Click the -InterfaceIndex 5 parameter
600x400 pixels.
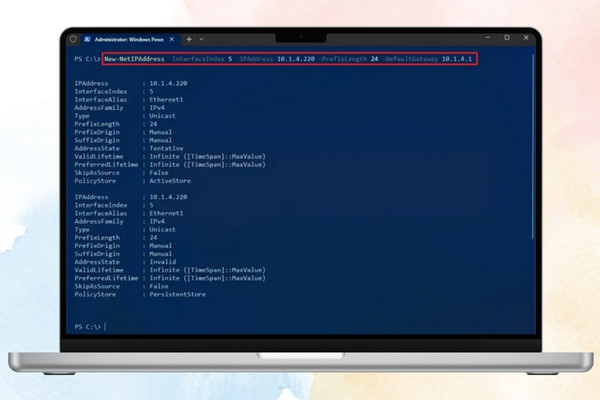[200, 59]
